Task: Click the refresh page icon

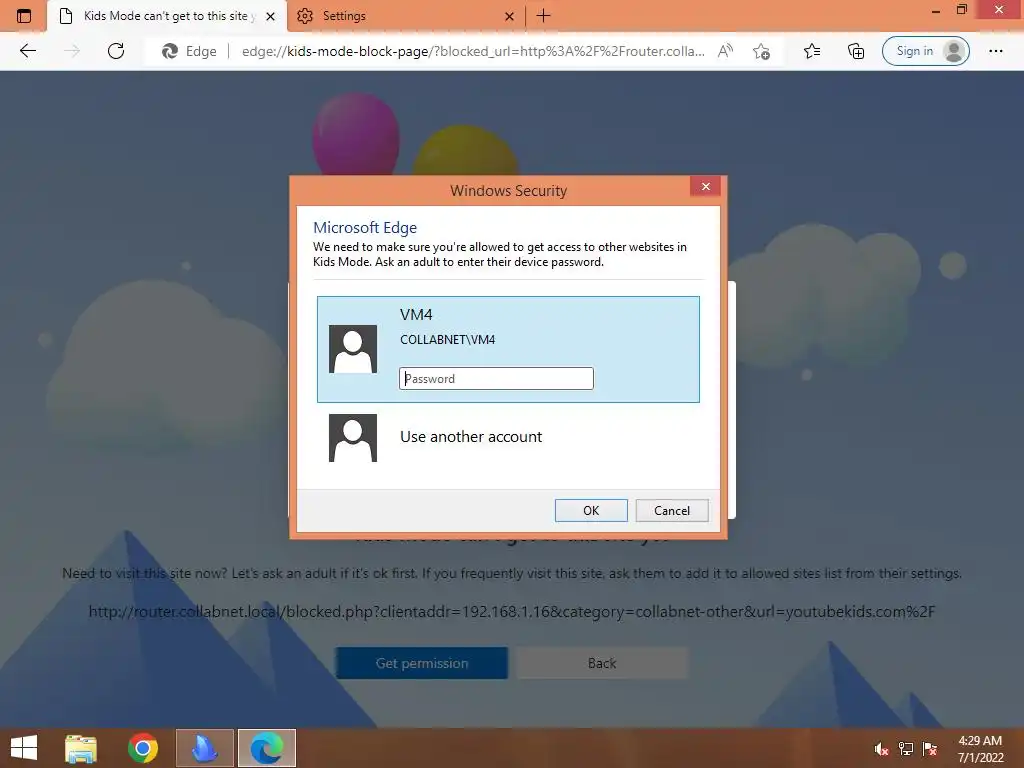Action: [x=116, y=51]
